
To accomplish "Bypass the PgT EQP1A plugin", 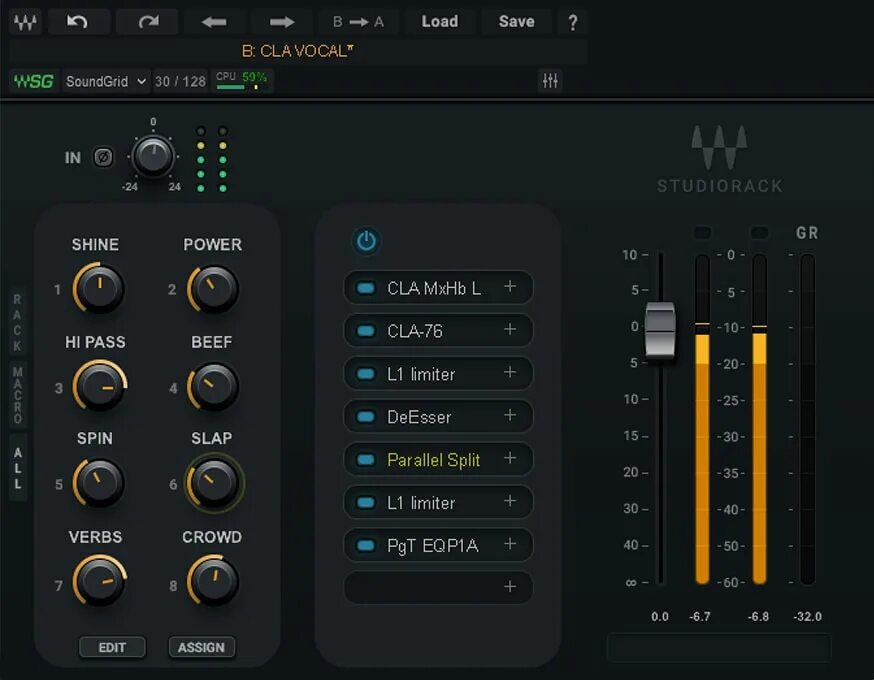I will [366, 546].
